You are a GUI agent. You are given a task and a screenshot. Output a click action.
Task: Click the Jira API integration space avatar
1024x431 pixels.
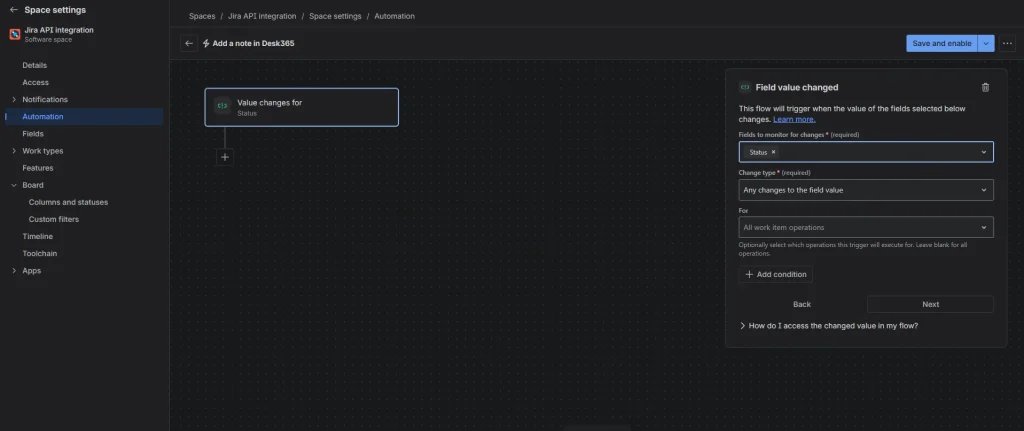click(x=14, y=35)
